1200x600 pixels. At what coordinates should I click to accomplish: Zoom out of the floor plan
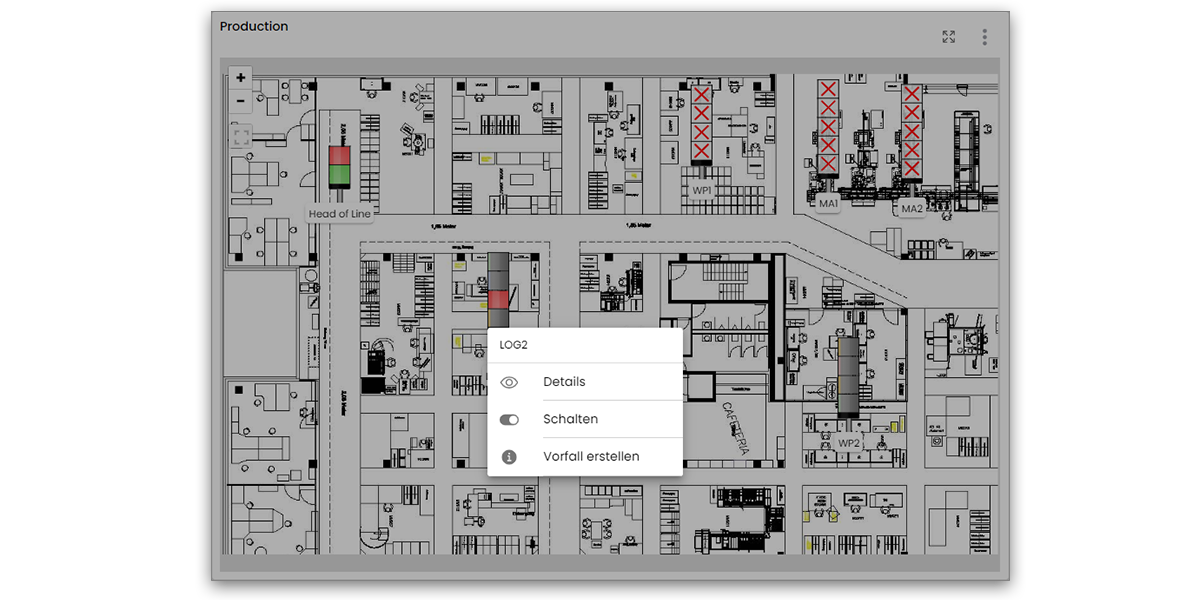(241, 101)
